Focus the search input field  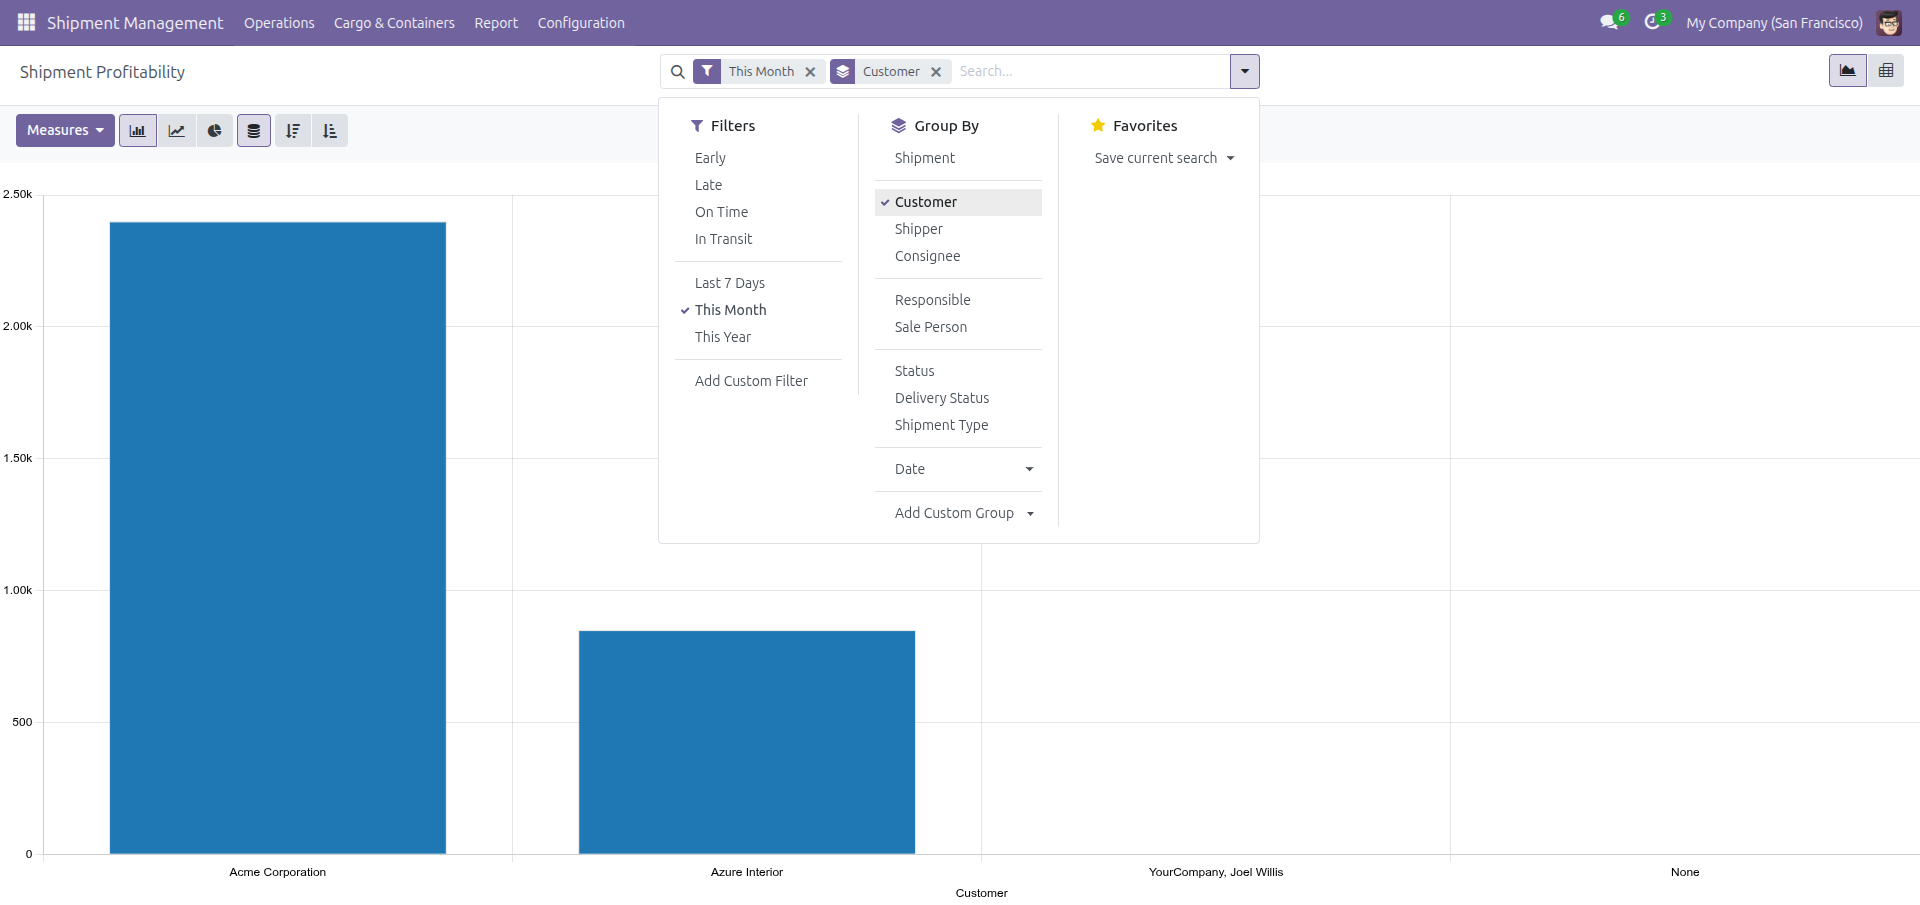pyautogui.click(x=1090, y=72)
